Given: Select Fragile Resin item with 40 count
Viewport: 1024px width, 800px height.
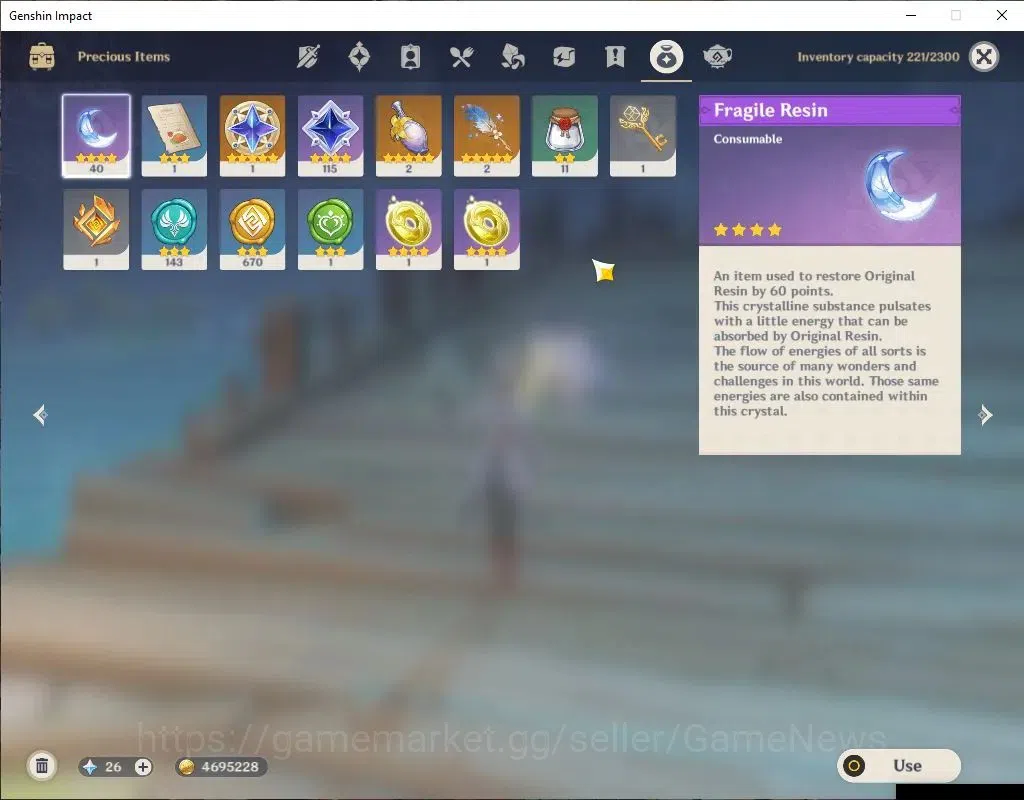Looking at the screenshot, I should (96, 136).
